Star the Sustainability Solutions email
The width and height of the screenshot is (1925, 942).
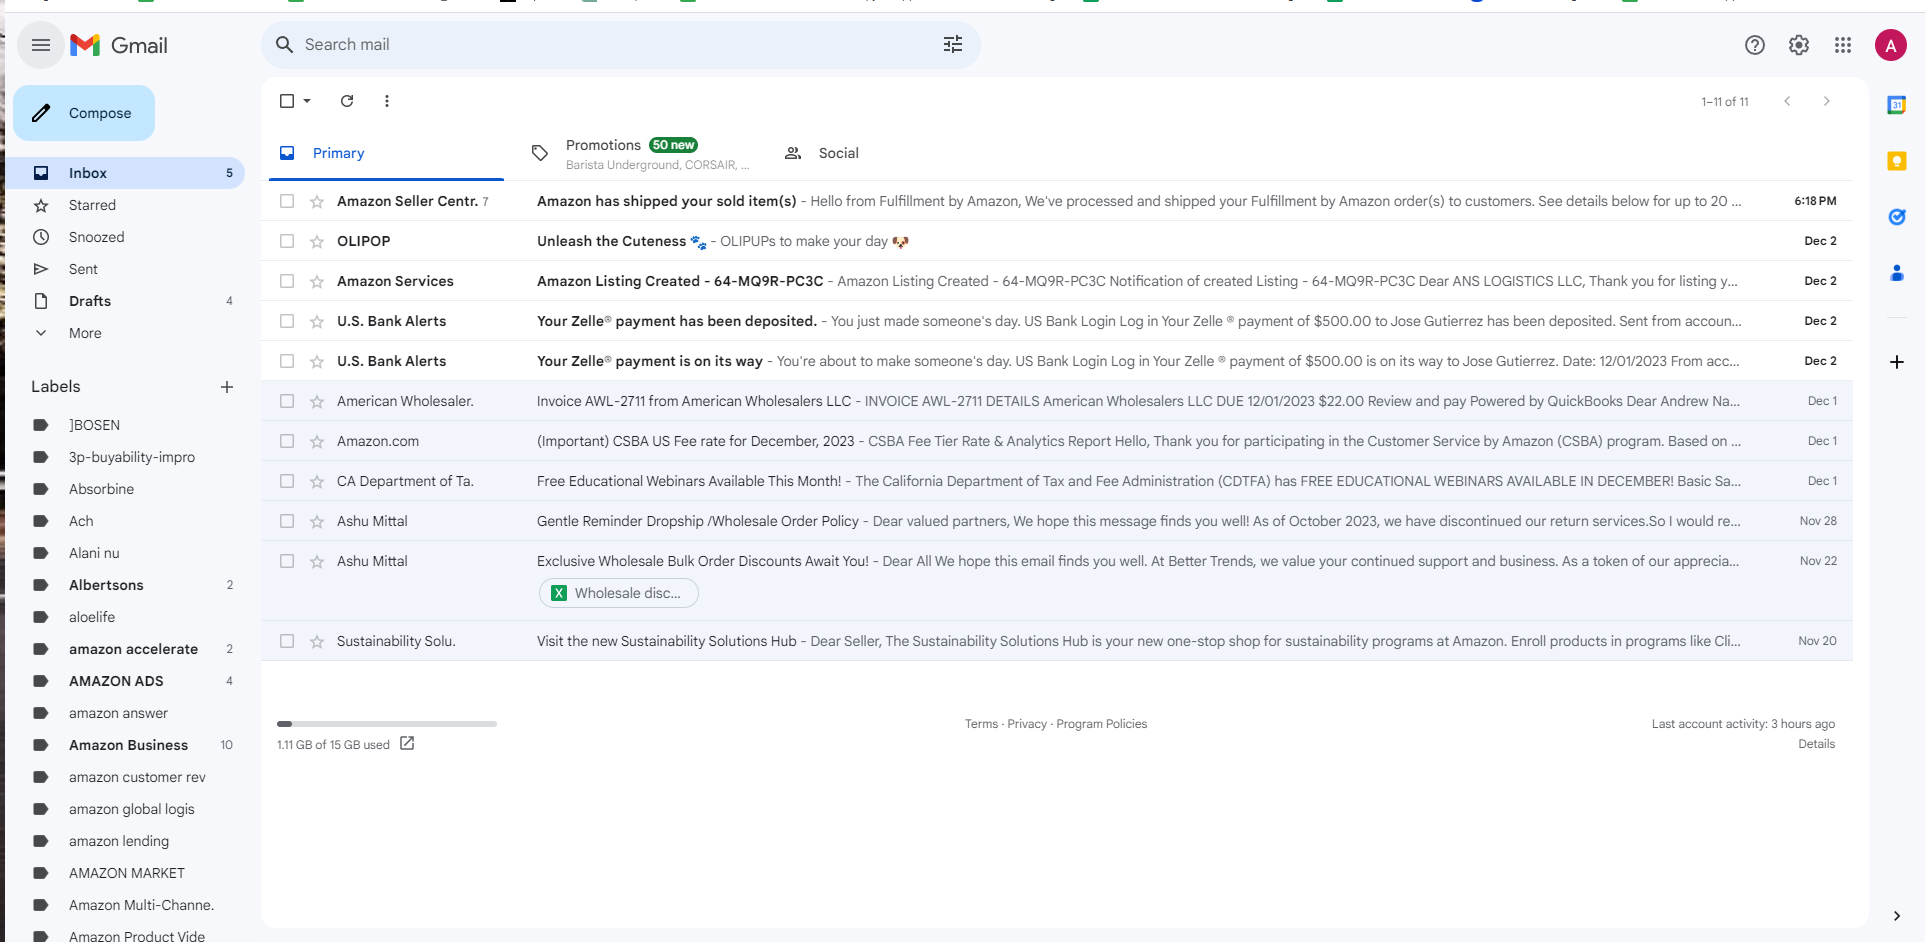tap(317, 641)
